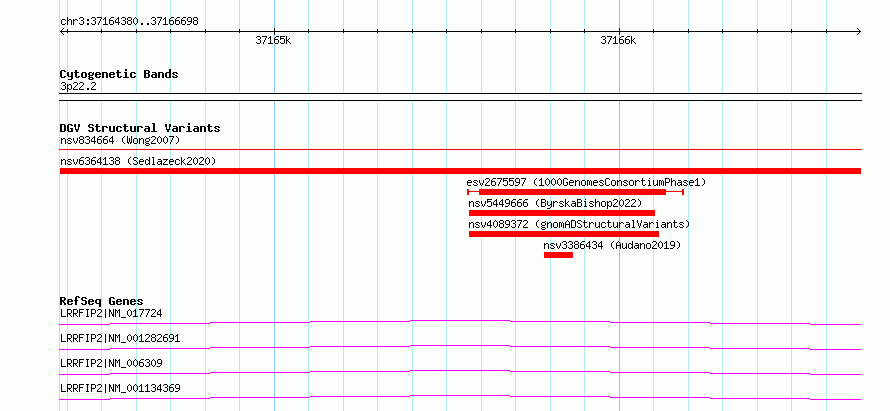890x411 pixels.
Task: Click the short nsv3386434 red bar
Action: [x=558, y=255]
